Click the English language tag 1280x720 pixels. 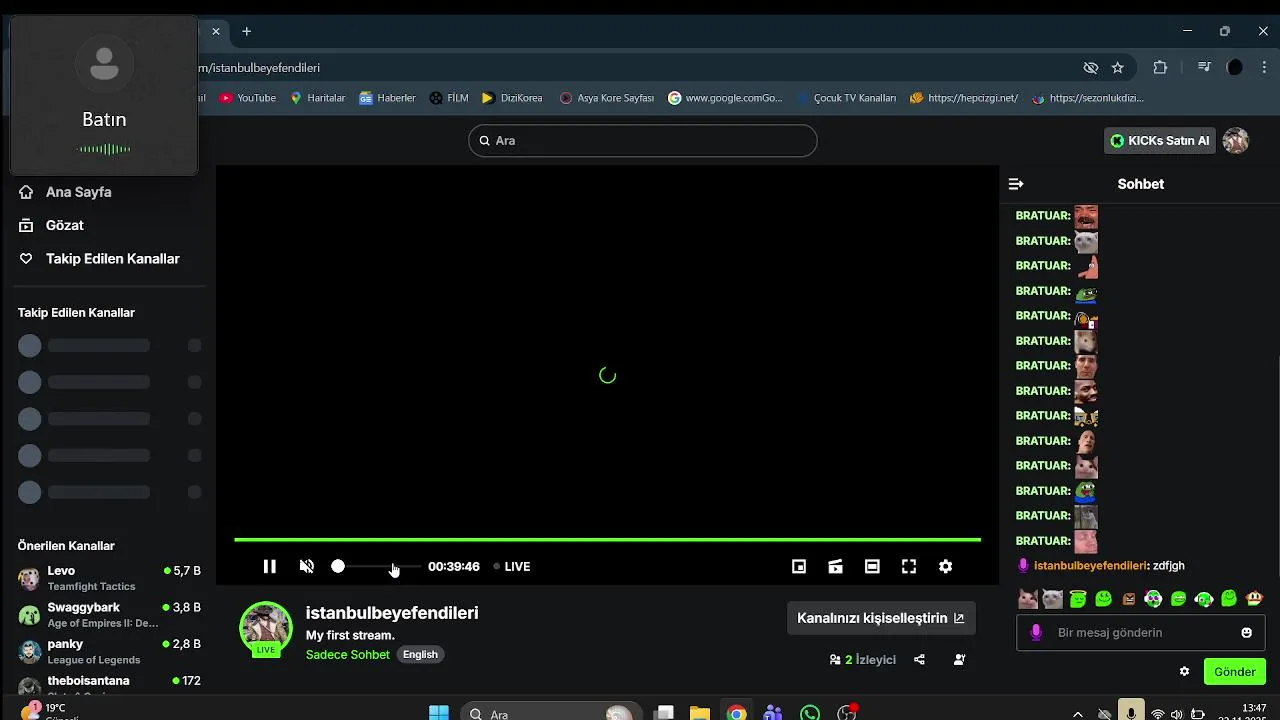pyautogui.click(x=420, y=654)
